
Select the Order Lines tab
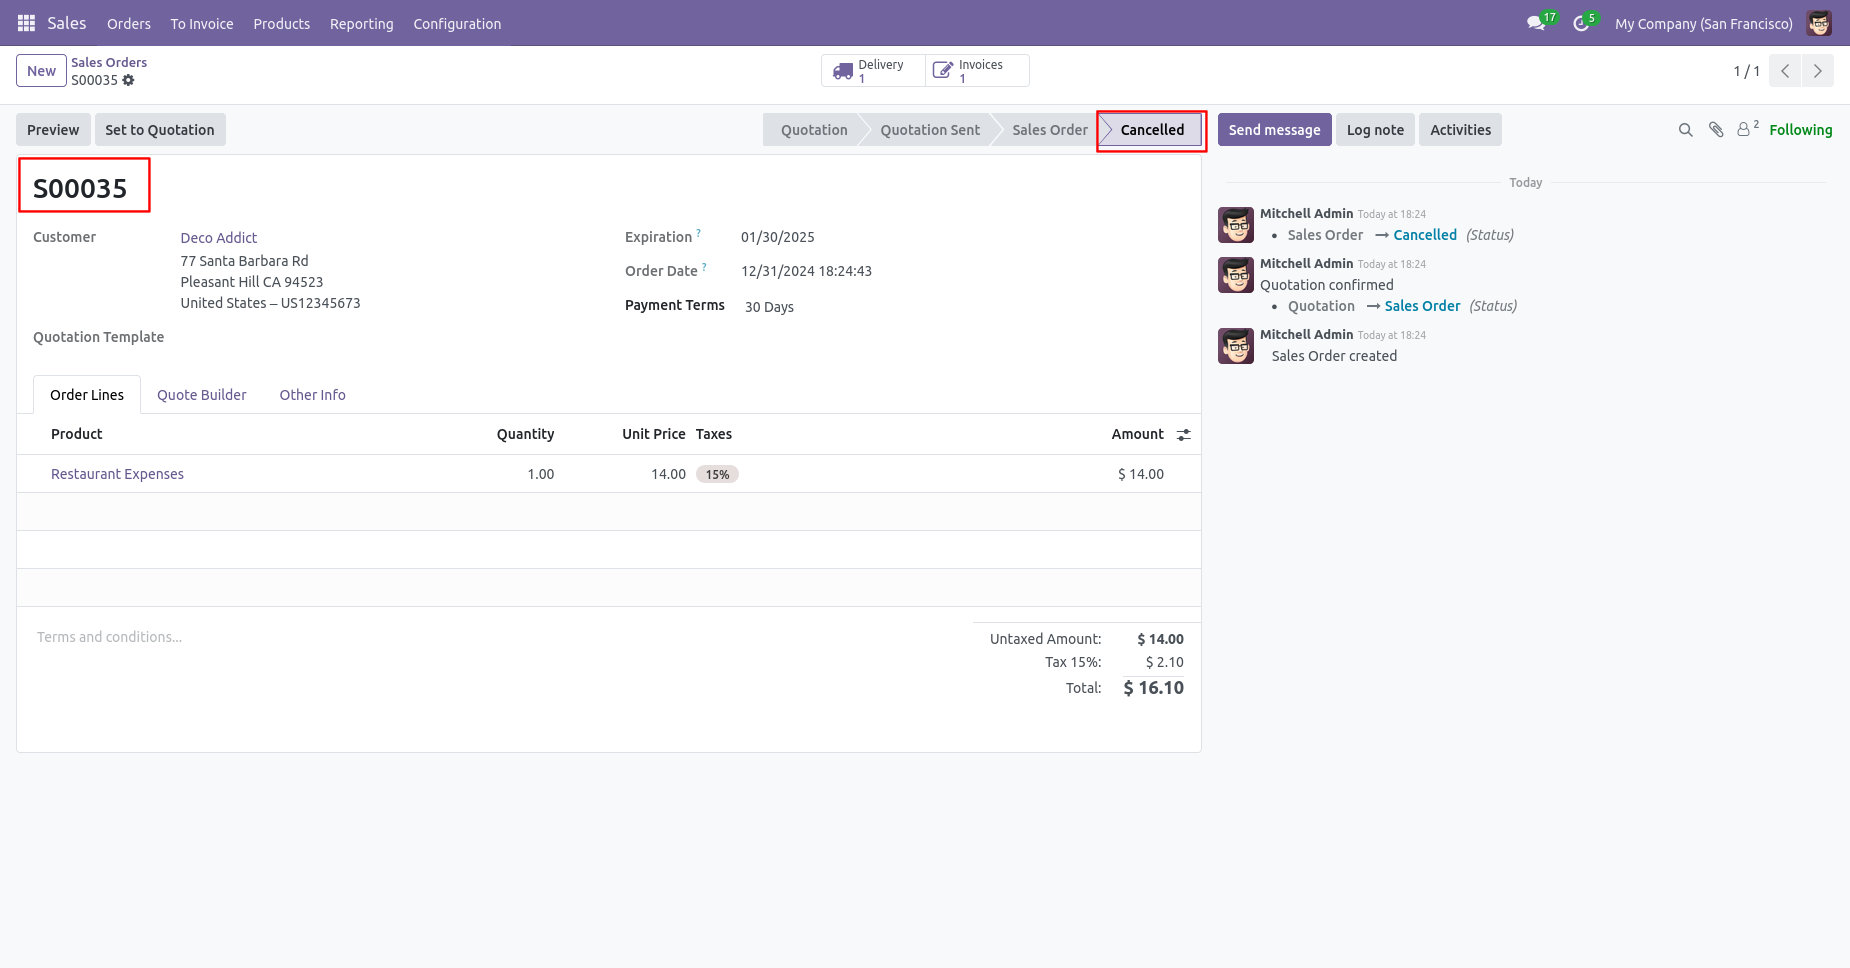coord(87,395)
